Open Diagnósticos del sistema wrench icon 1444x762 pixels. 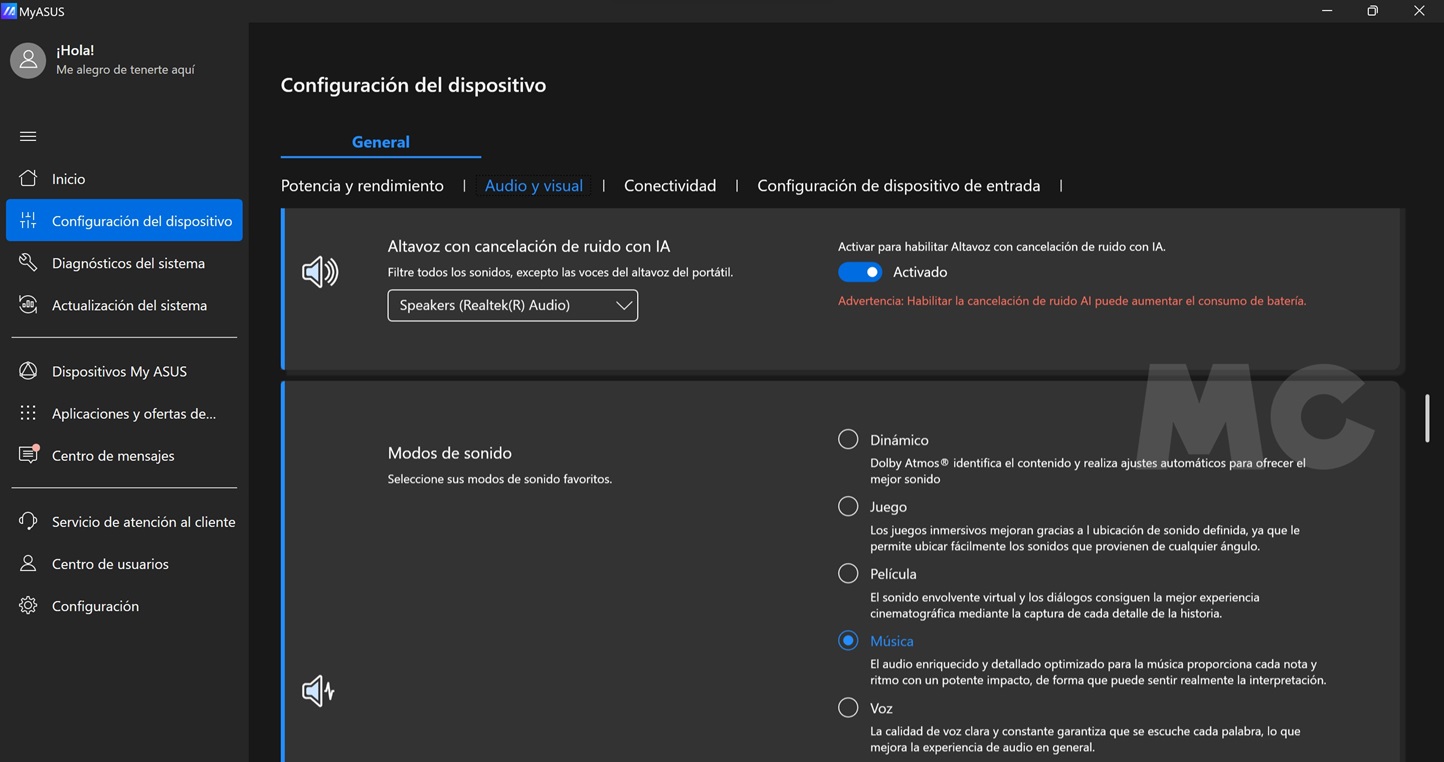tap(28, 263)
